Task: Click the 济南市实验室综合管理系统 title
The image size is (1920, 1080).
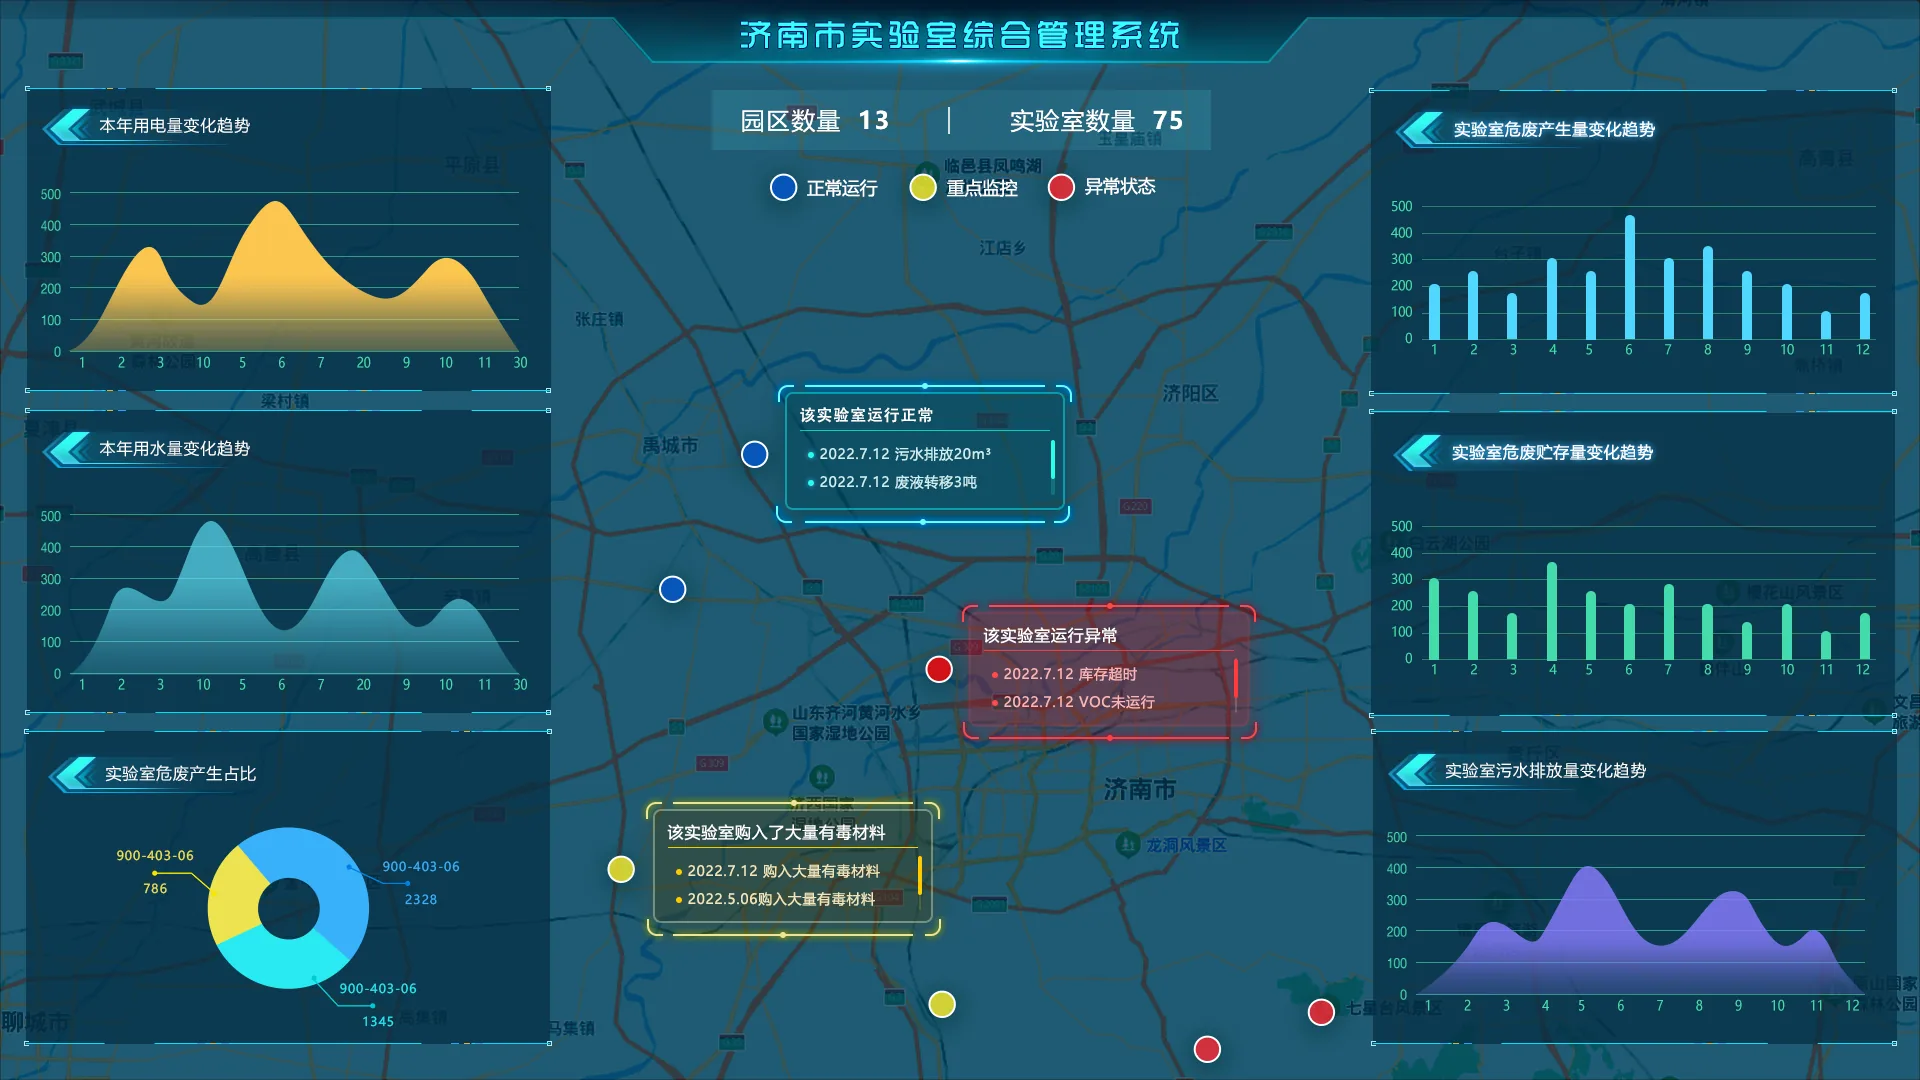Action: coord(960,36)
